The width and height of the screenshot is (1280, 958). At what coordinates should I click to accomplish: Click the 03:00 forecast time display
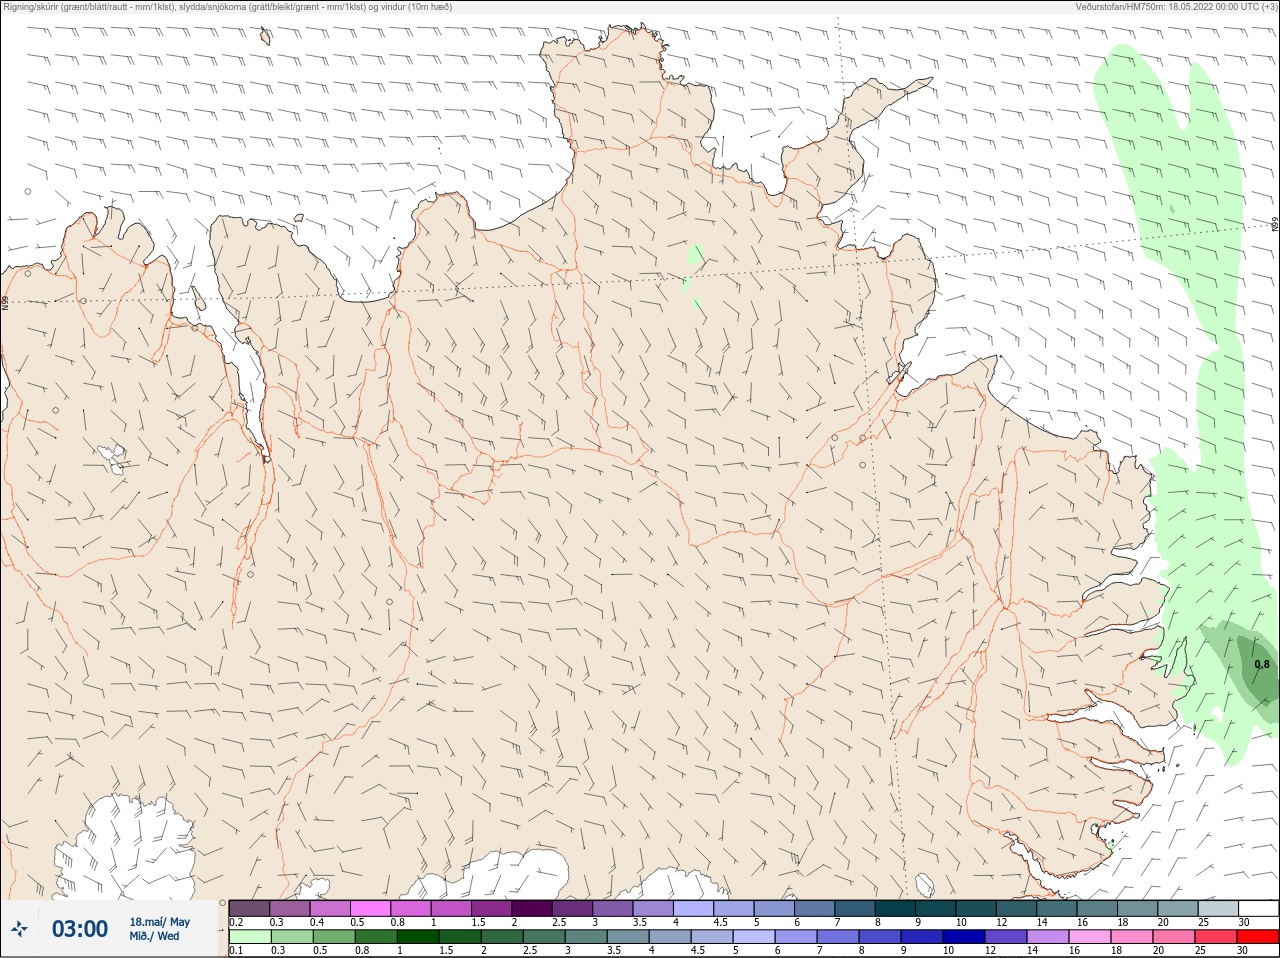tap(80, 929)
